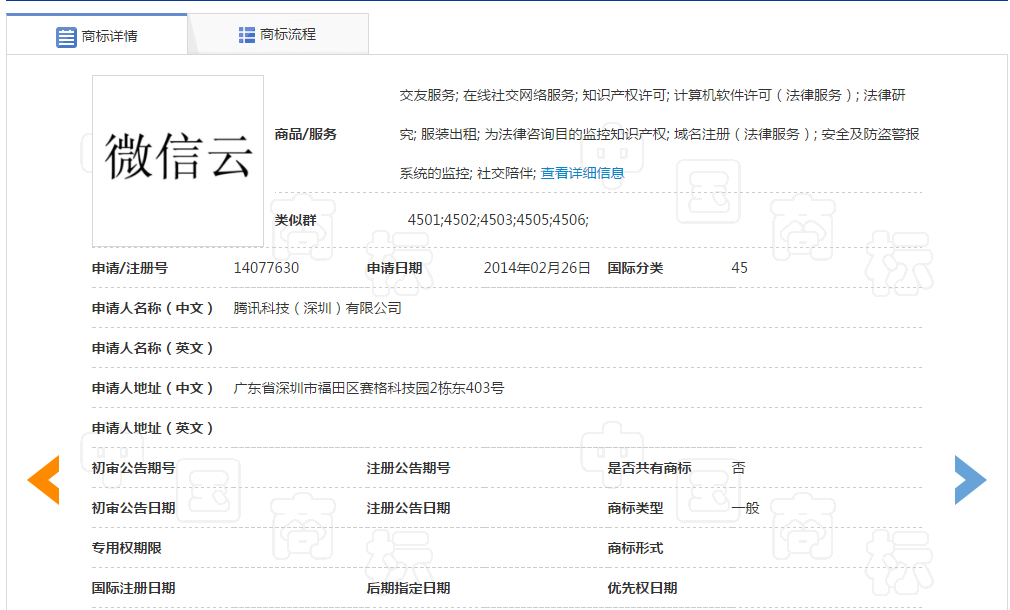Click the 微信云 trademark image
This screenshot has width=1010, height=610.
click(x=178, y=161)
